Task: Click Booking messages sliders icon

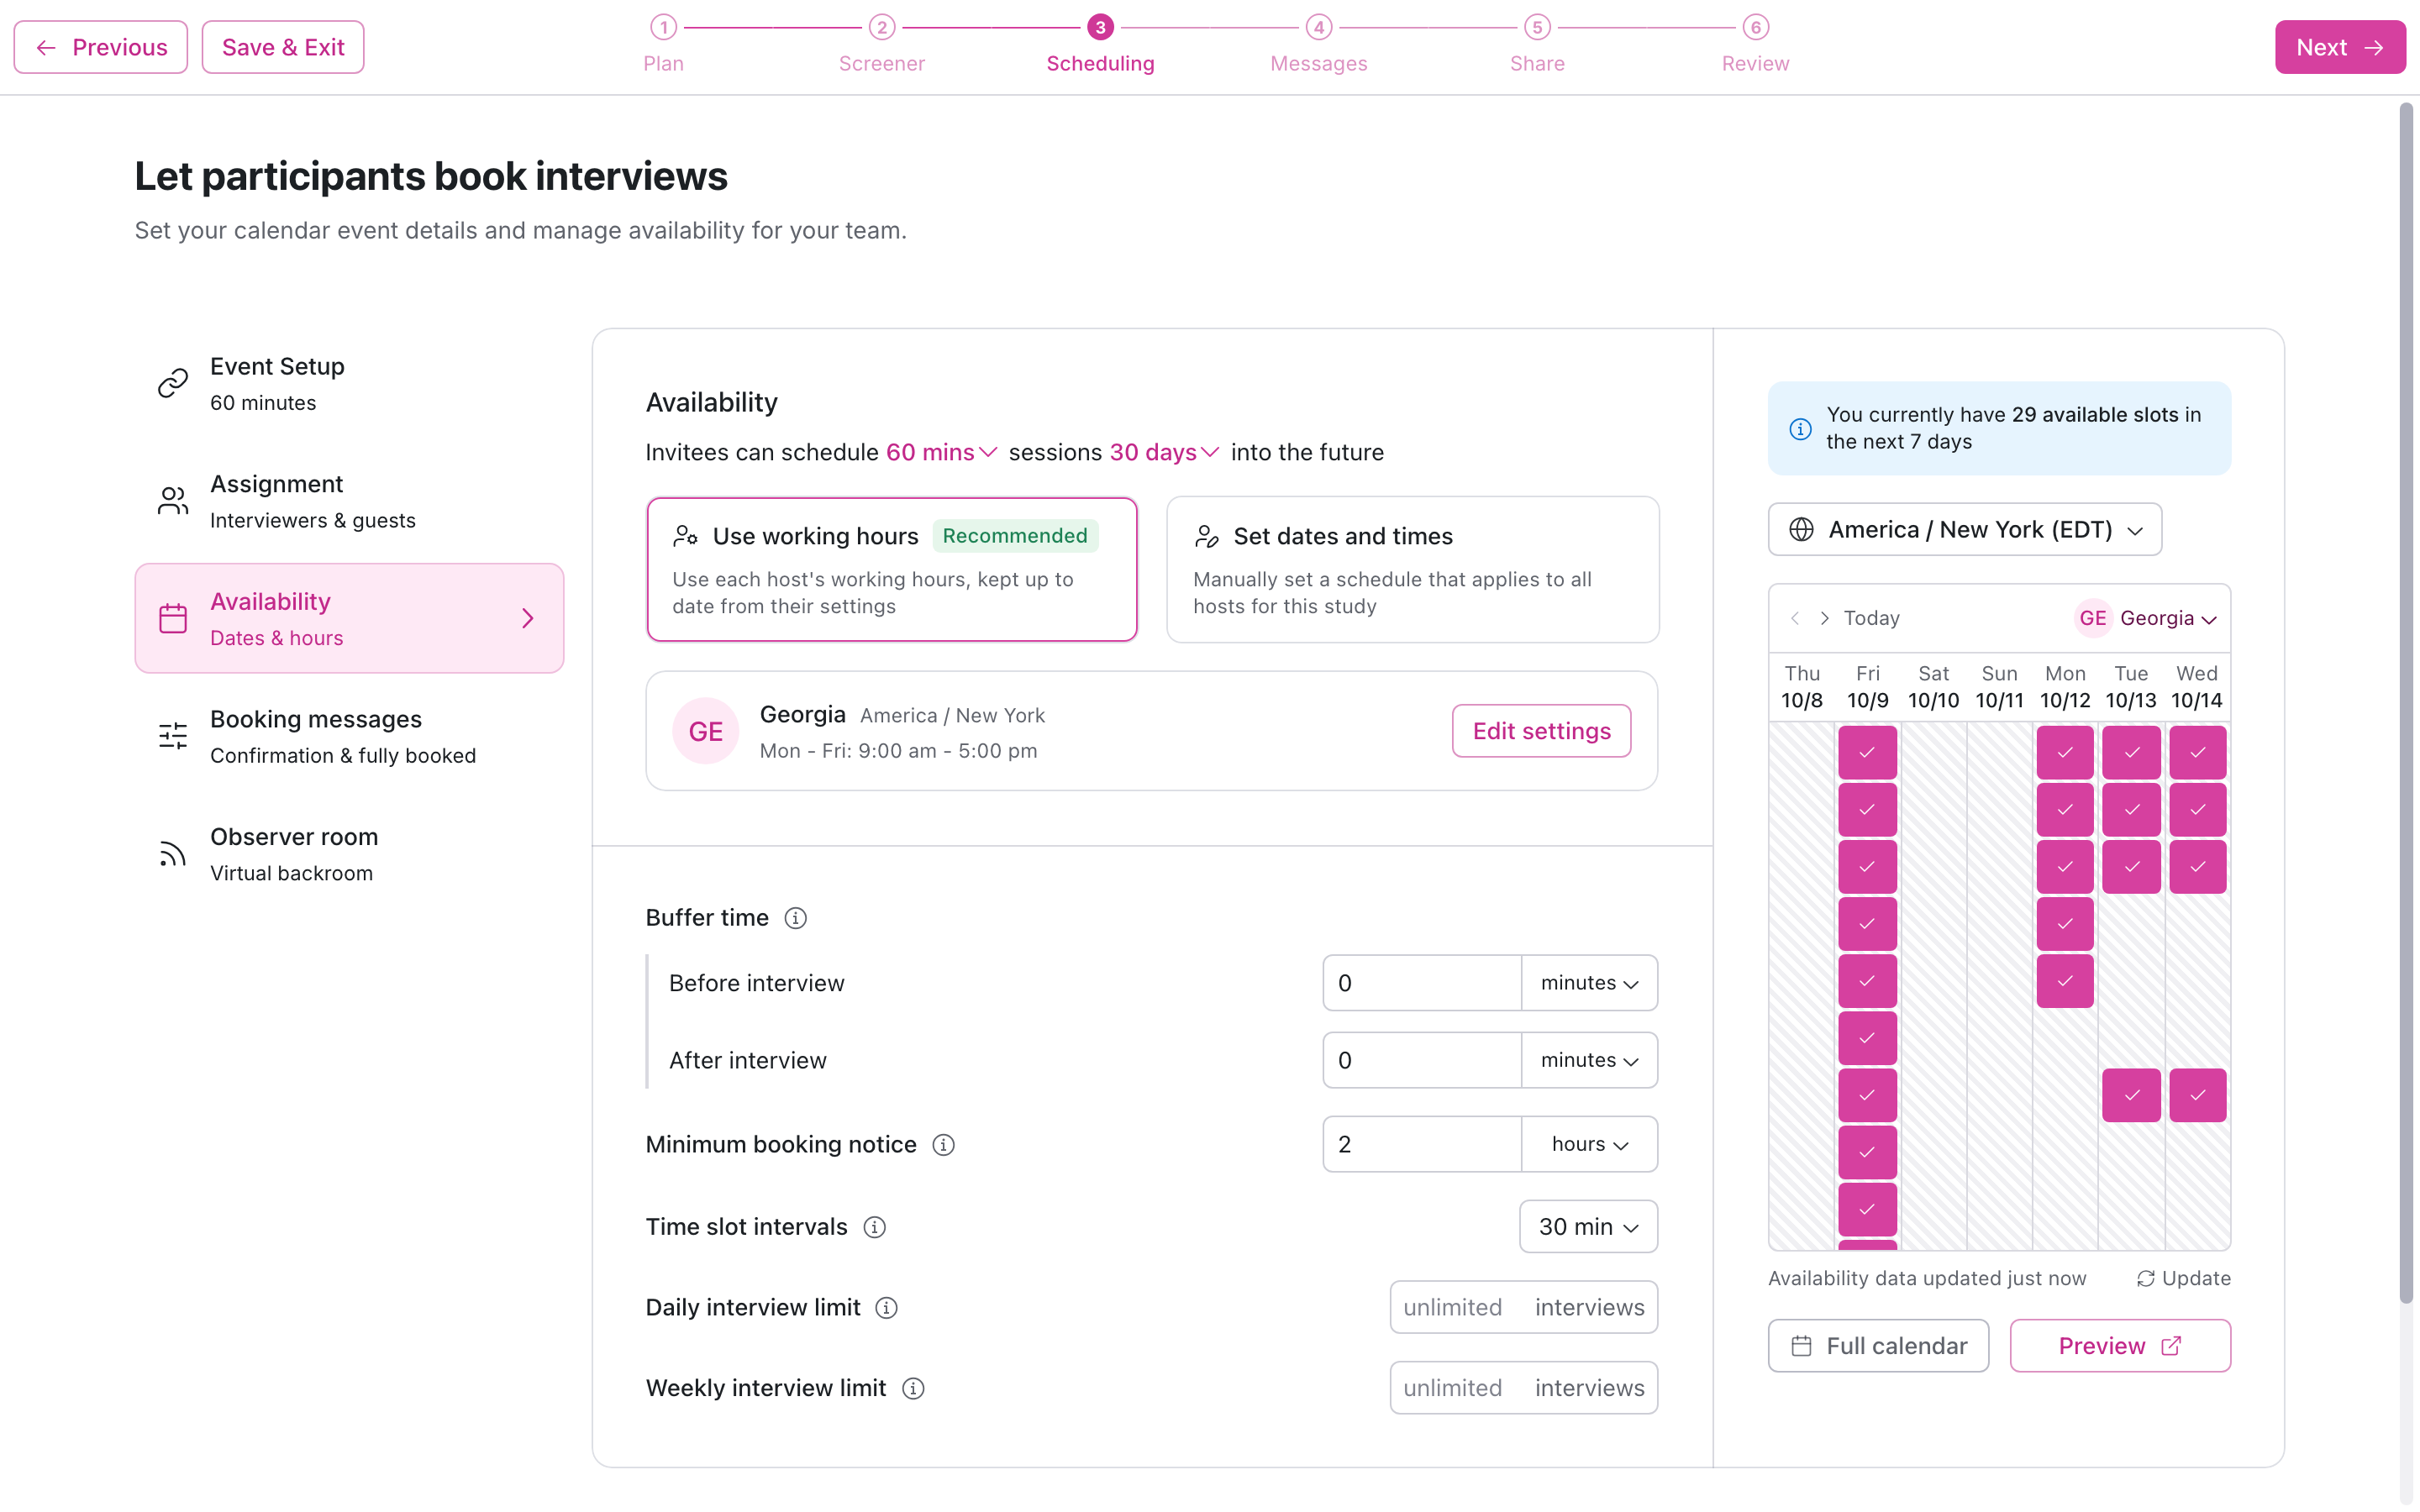Action: [x=173, y=736]
